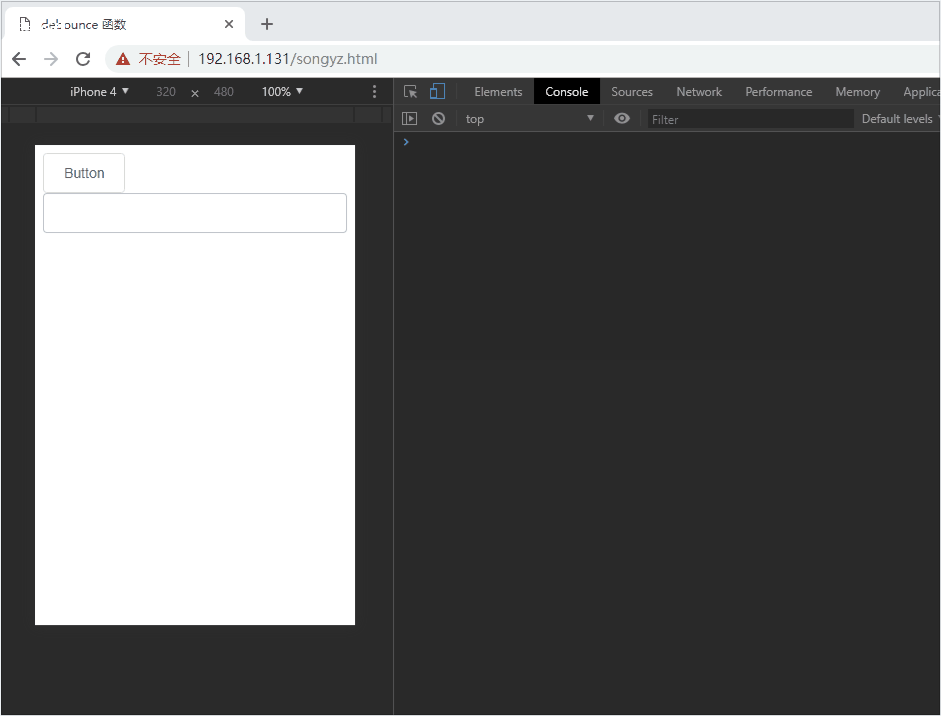
Task: Activate the inspect element picker icon
Action: (410, 92)
